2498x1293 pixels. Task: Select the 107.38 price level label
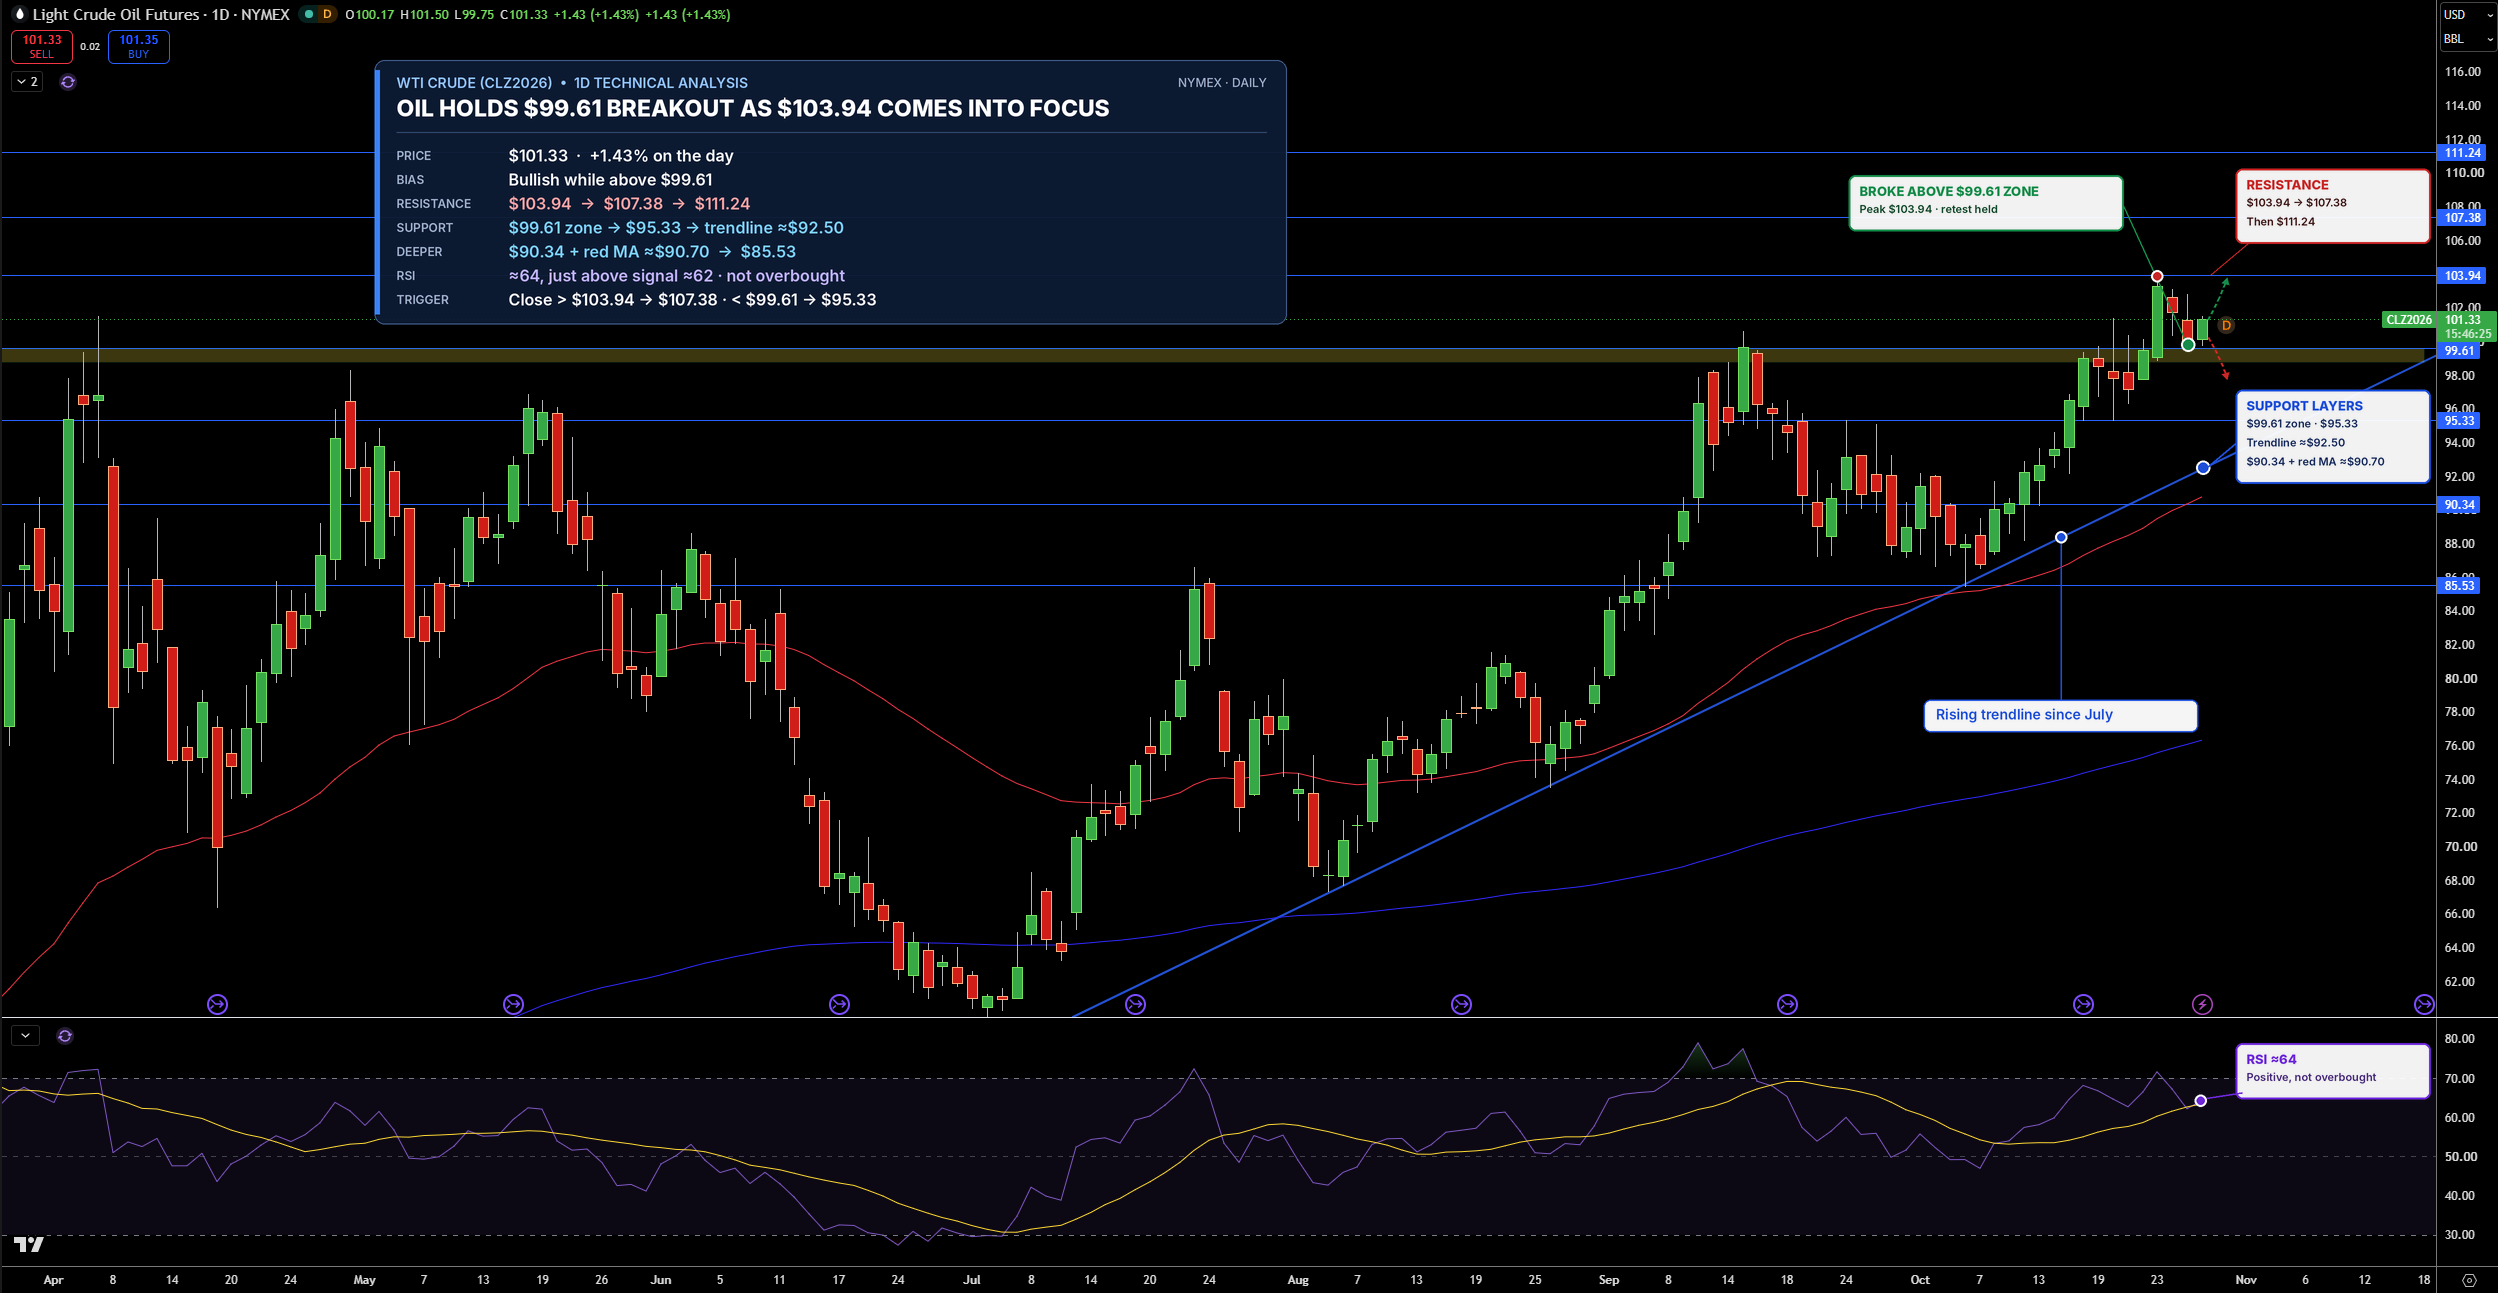click(x=2462, y=218)
